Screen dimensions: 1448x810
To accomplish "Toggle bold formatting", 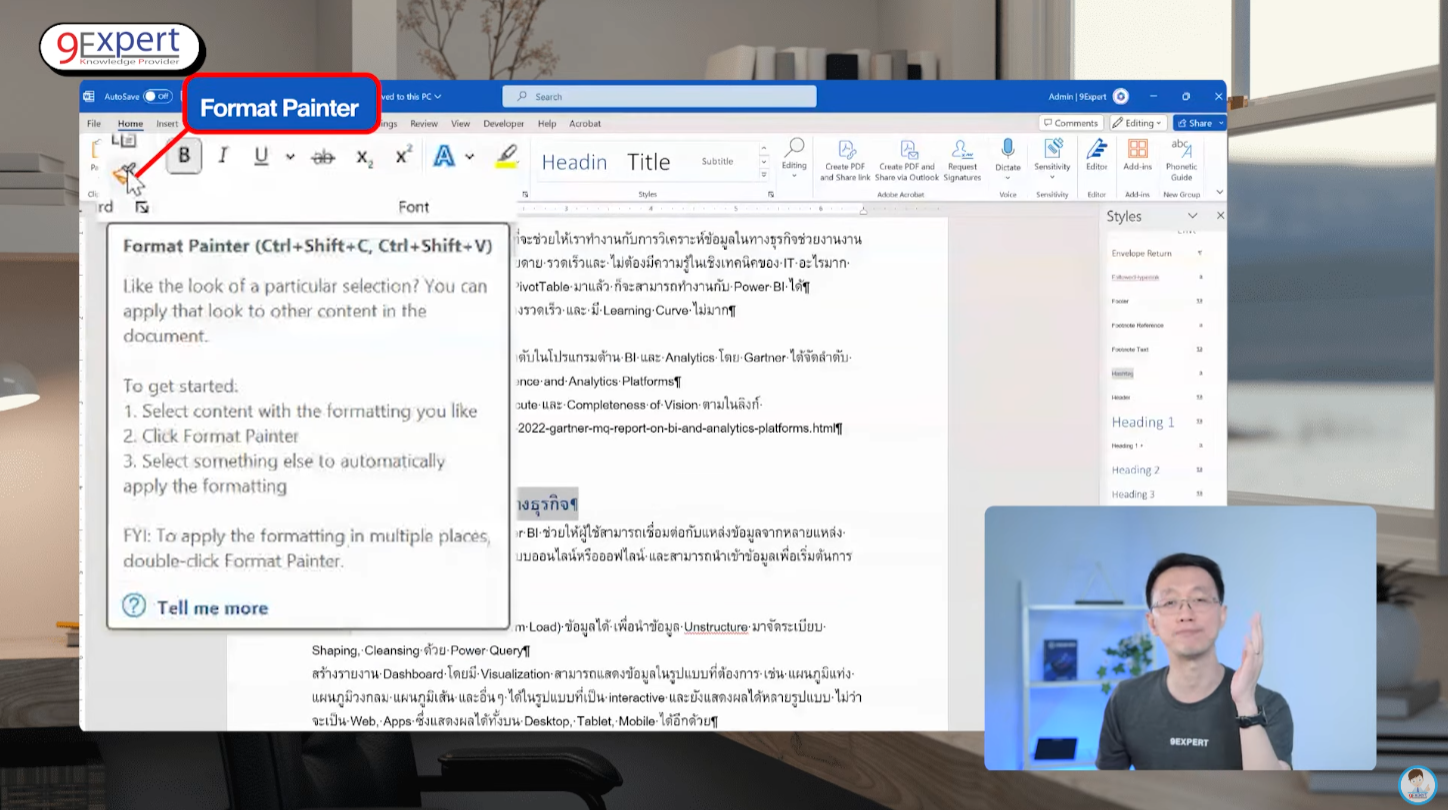I will tap(183, 157).
